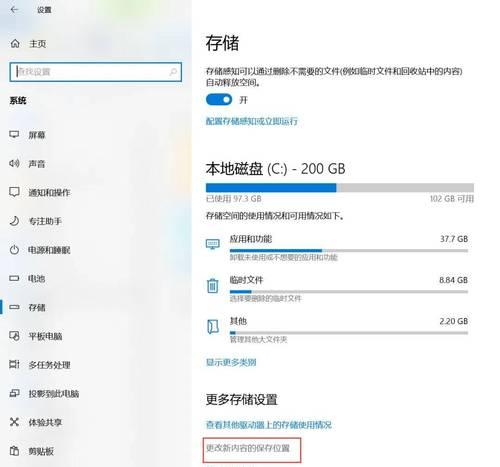This screenshot has width=500, height=467.
Task: Click the 专注助手 moon icon
Action: coord(14,221)
